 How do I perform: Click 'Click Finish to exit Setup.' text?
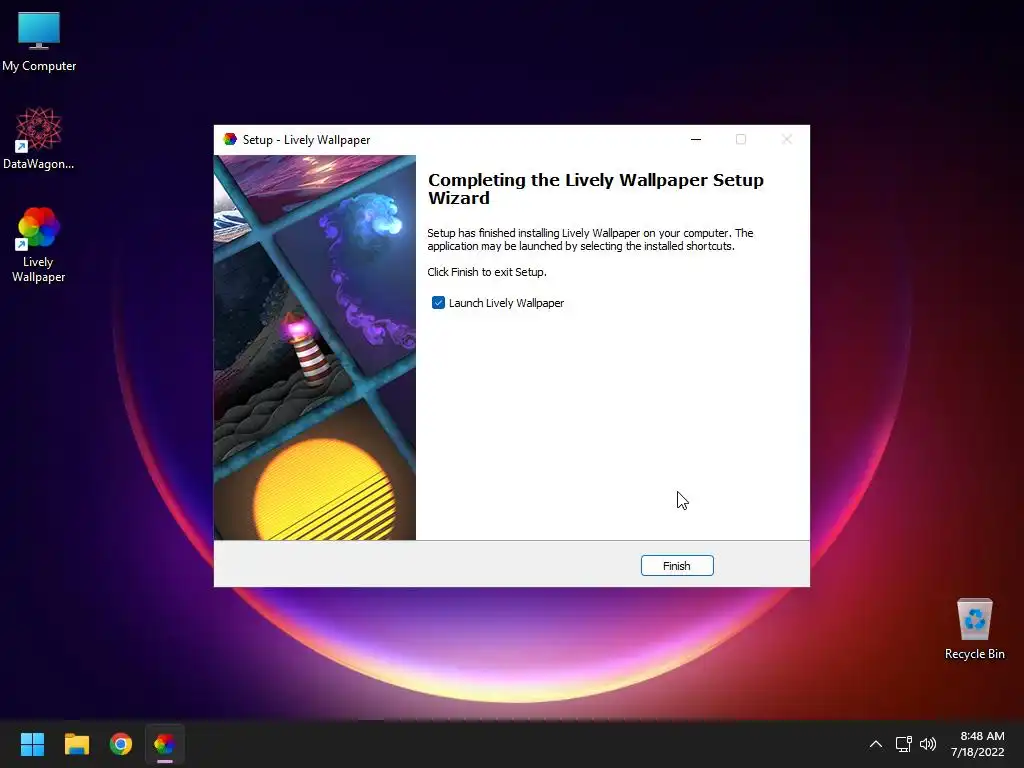tap(487, 272)
